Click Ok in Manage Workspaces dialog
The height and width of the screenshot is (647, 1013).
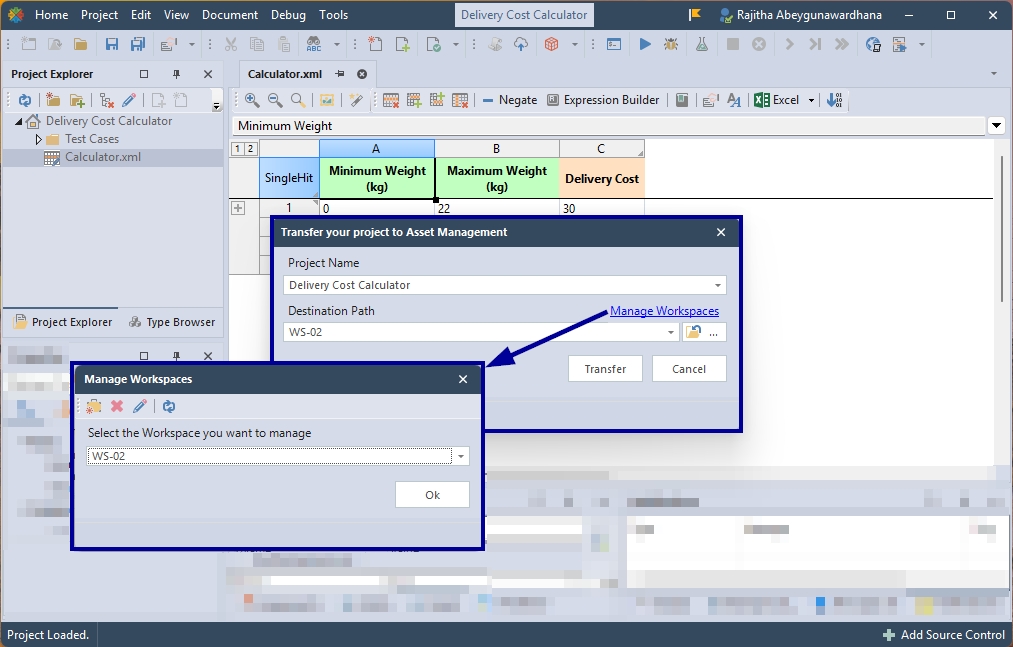(x=432, y=494)
